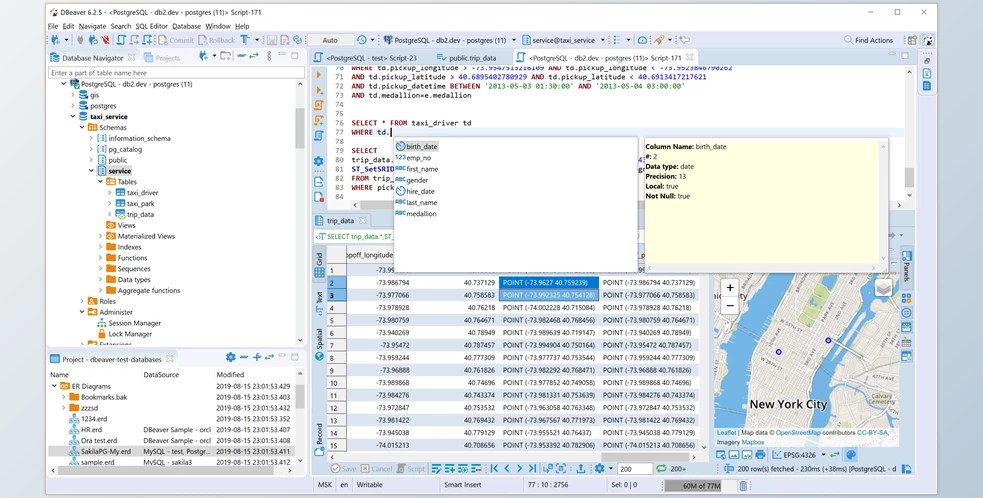Close the Script-171 editor tab

click(690, 57)
